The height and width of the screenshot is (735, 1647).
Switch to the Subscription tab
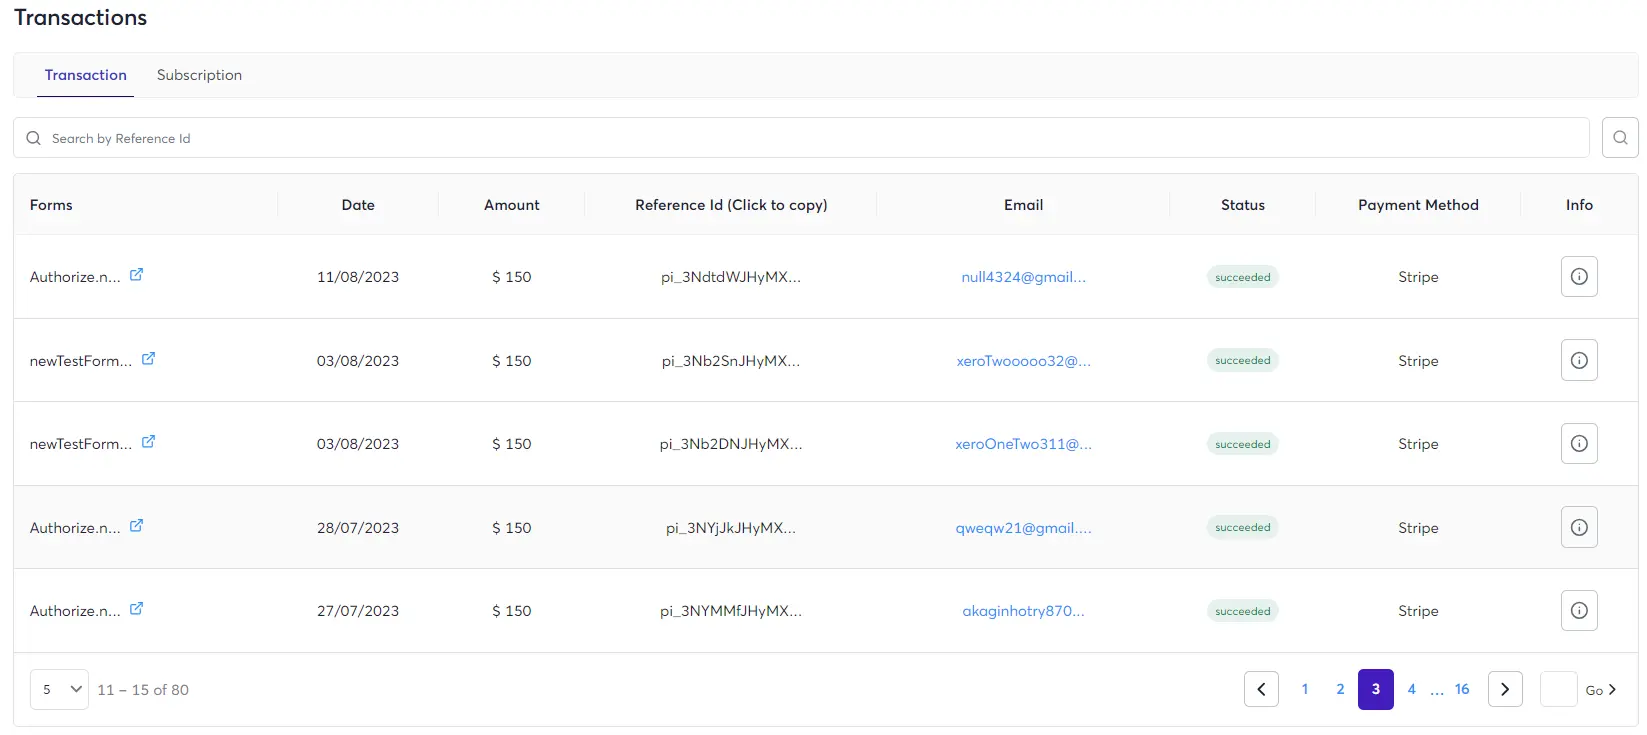199,75
